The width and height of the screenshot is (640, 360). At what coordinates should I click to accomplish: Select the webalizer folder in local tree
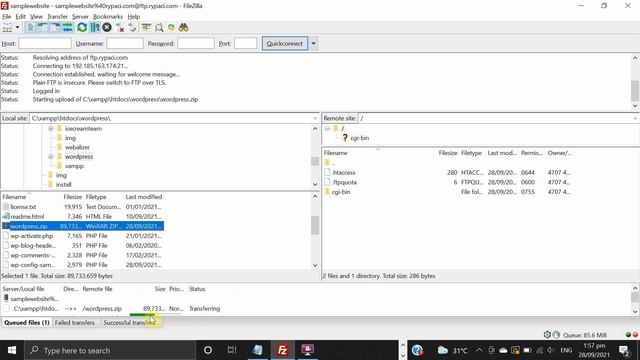(x=77, y=147)
